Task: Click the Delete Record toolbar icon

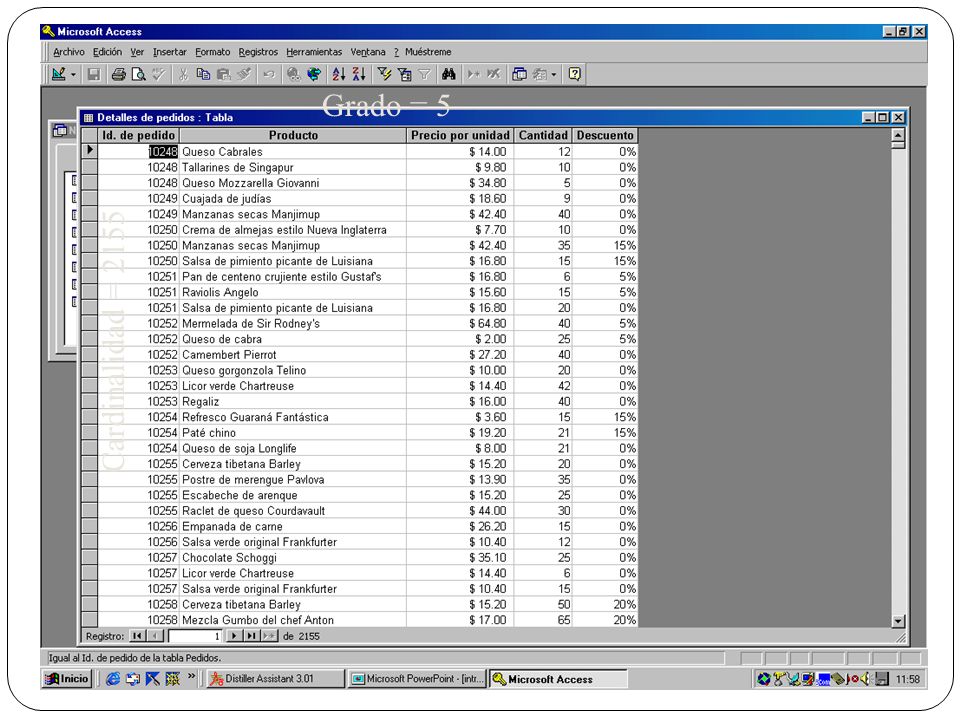Action: pos(493,75)
